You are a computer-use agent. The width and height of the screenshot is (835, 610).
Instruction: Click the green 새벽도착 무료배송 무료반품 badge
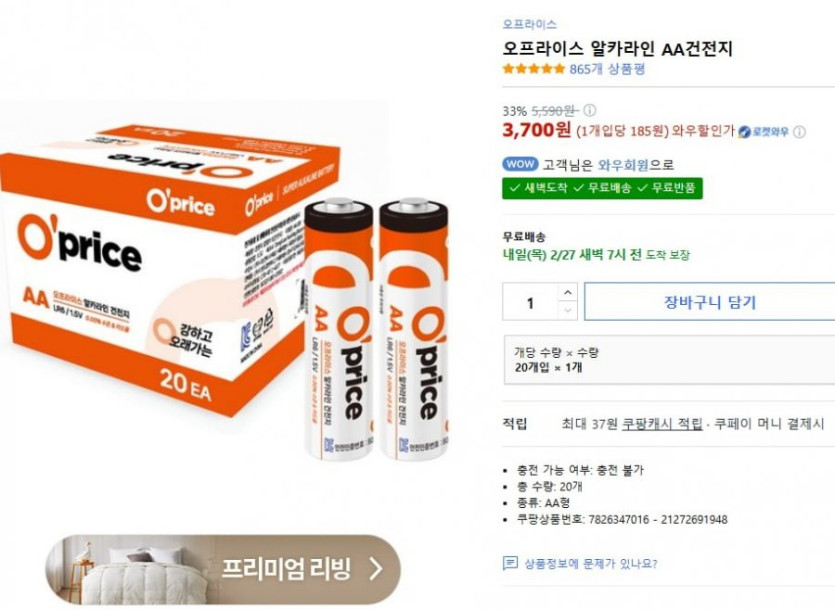pyautogui.click(x=602, y=188)
